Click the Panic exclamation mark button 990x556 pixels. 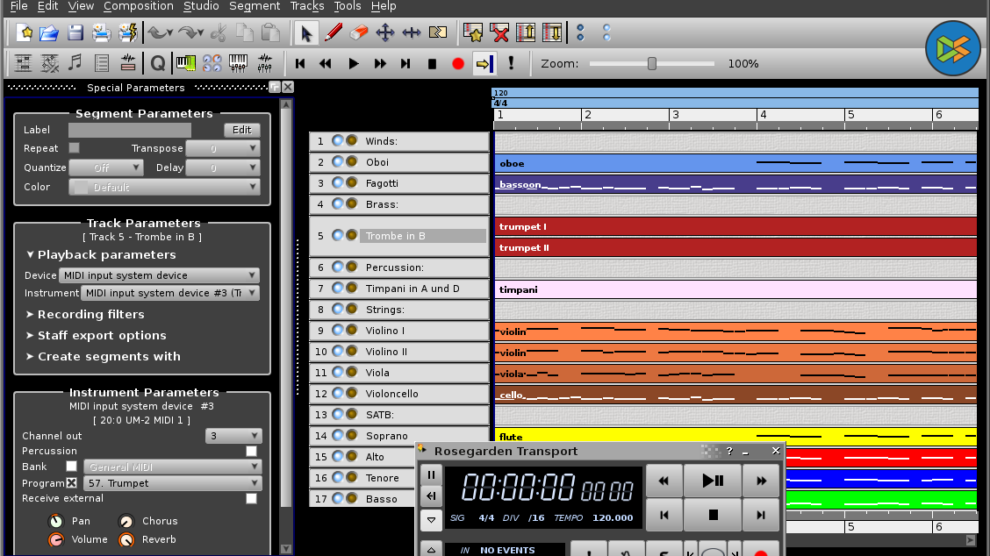pos(511,64)
